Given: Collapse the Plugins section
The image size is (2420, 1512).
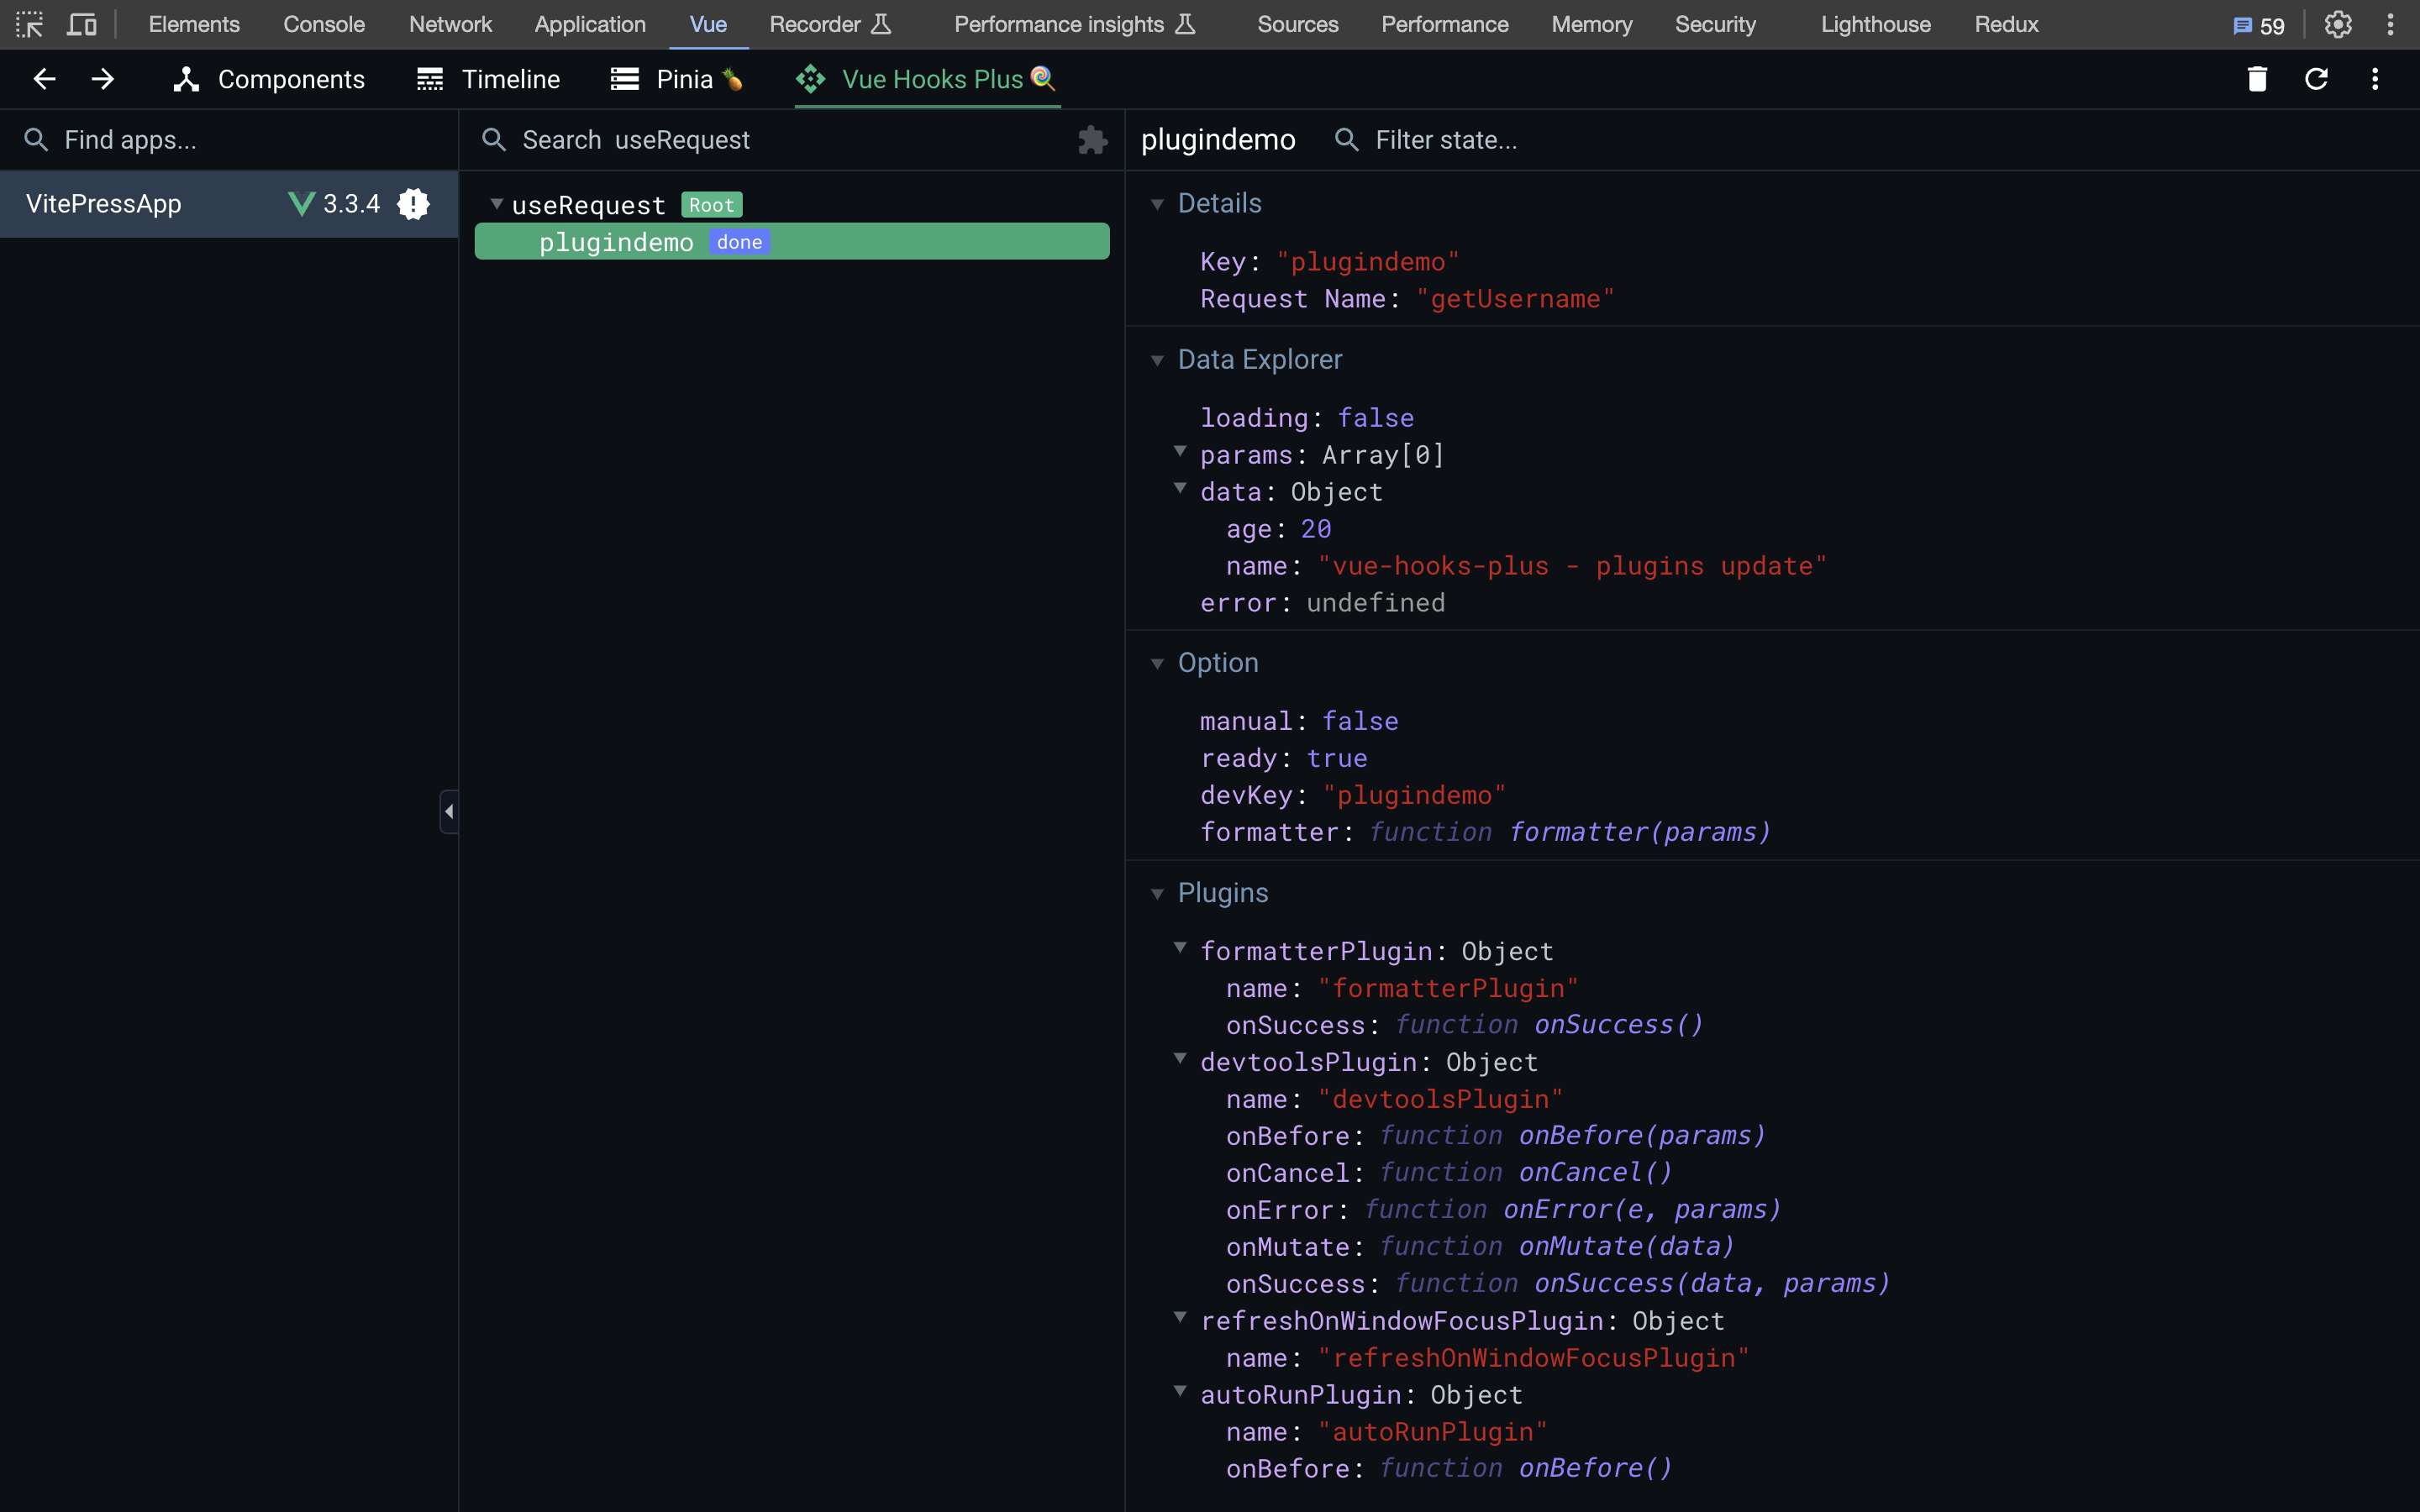Looking at the screenshot, I should [1157, 894].
